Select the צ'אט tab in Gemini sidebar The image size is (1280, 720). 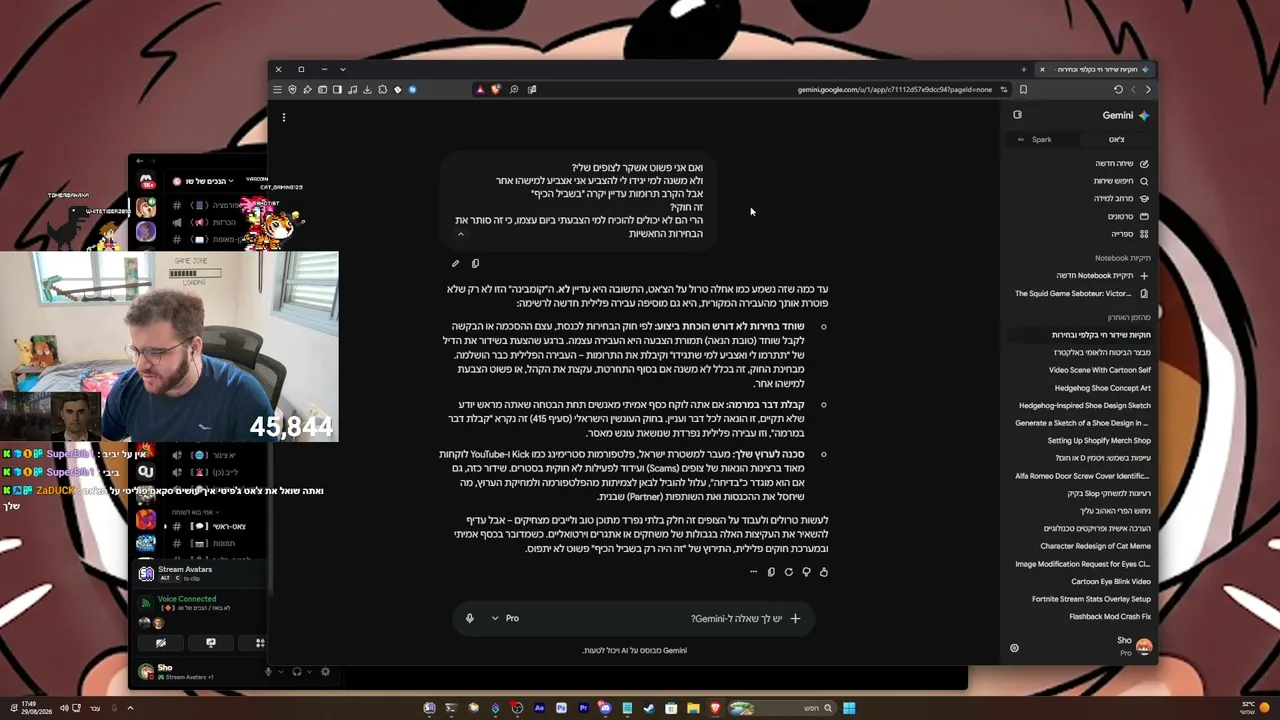[1116, 139]
